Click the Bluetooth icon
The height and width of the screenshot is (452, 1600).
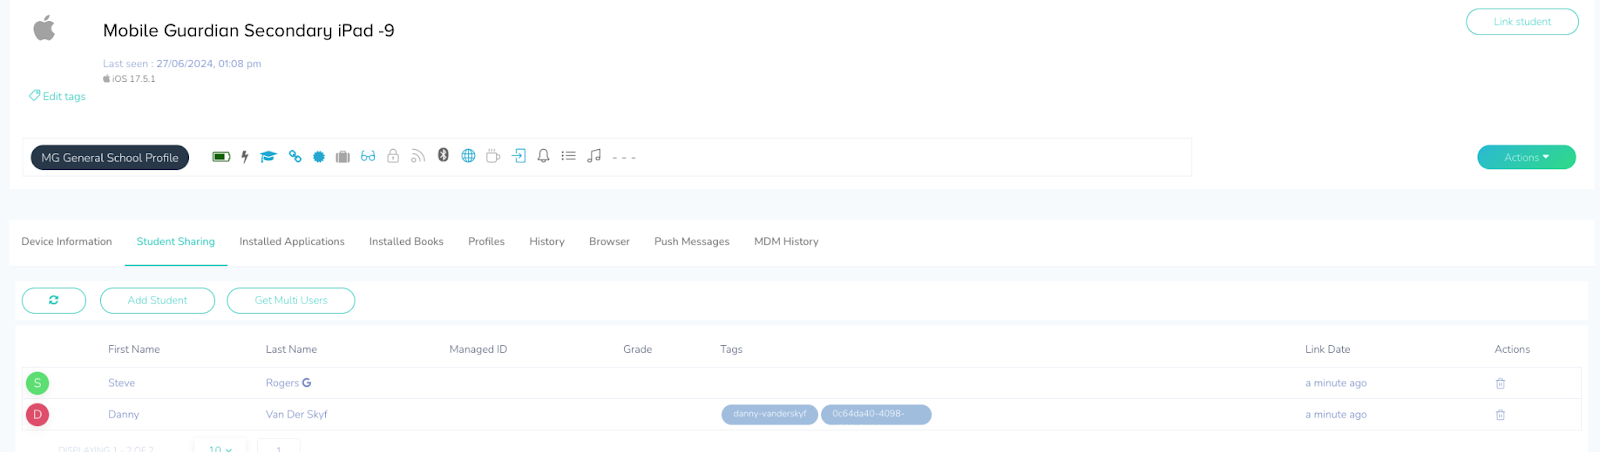pos(443,155)
